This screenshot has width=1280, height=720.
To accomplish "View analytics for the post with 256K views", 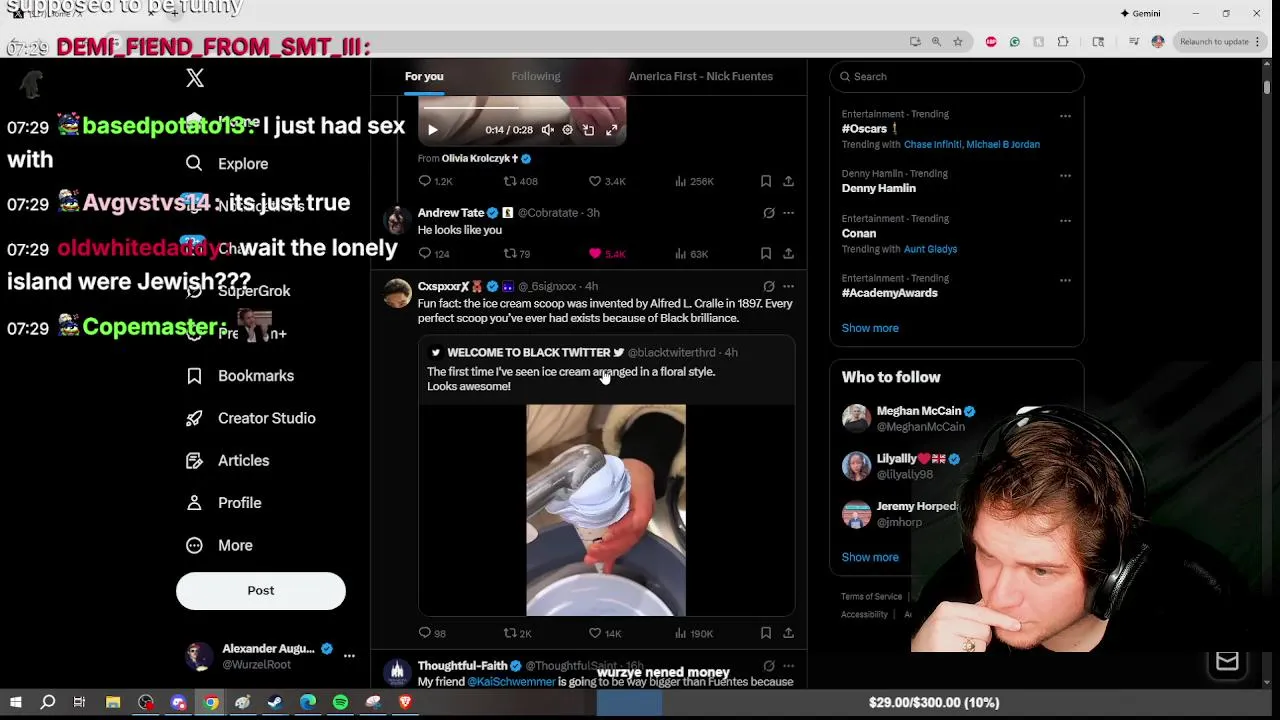I will pos(694,181).
